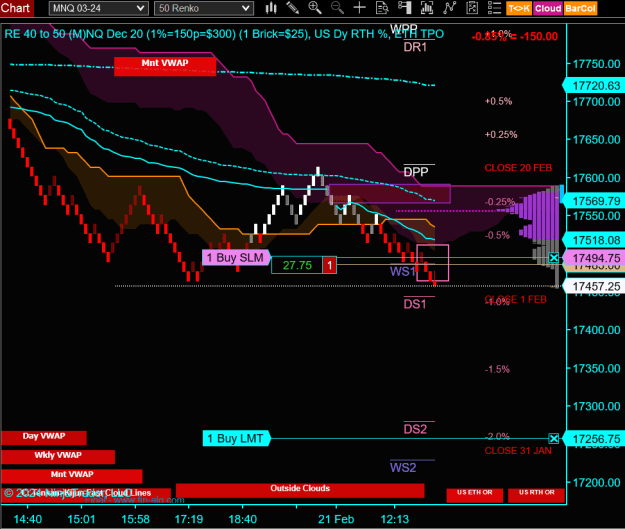
Task: Show the data box icon
Action: [x=382, y=8]
